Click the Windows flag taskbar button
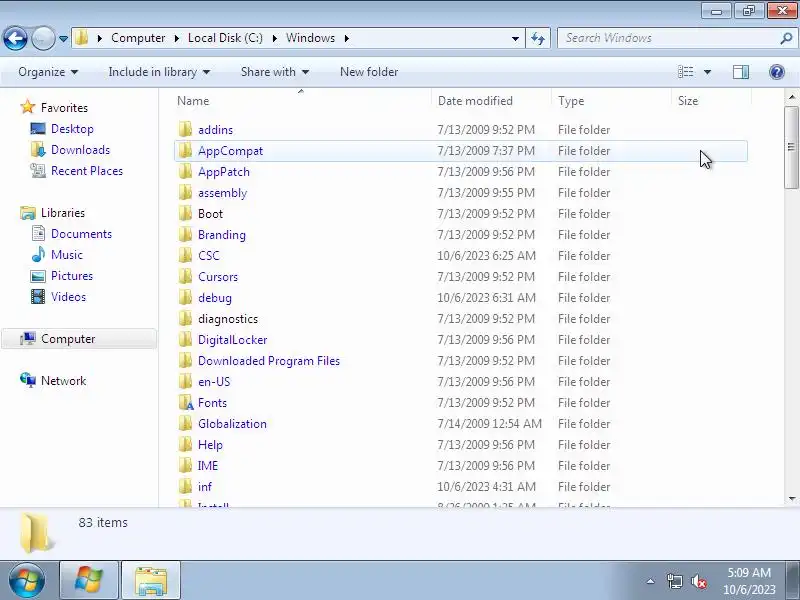The image size is (800, 600). click(x=89, y=580)
